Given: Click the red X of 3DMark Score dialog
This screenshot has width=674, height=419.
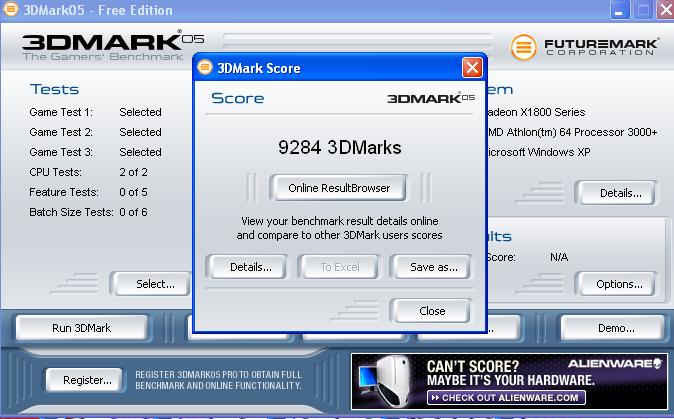Looking at the screenshot, I should pyautogui.click(x=472, y=68).
